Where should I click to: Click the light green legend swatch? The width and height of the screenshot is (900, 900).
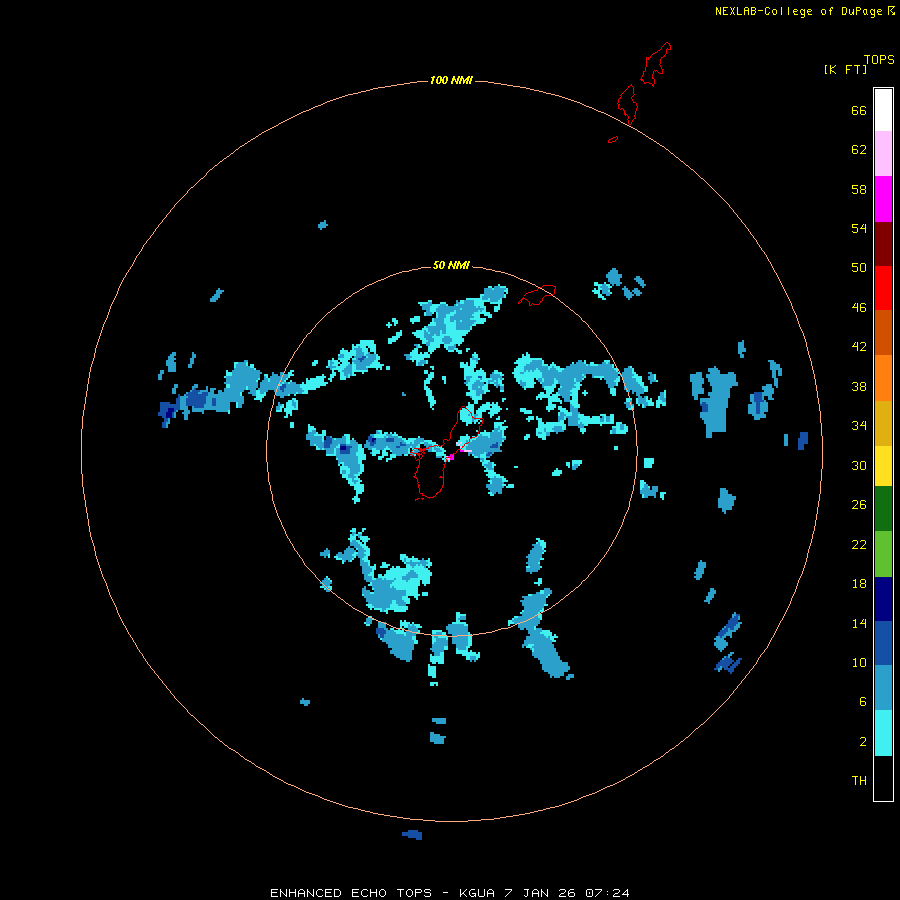click(883, 554)
